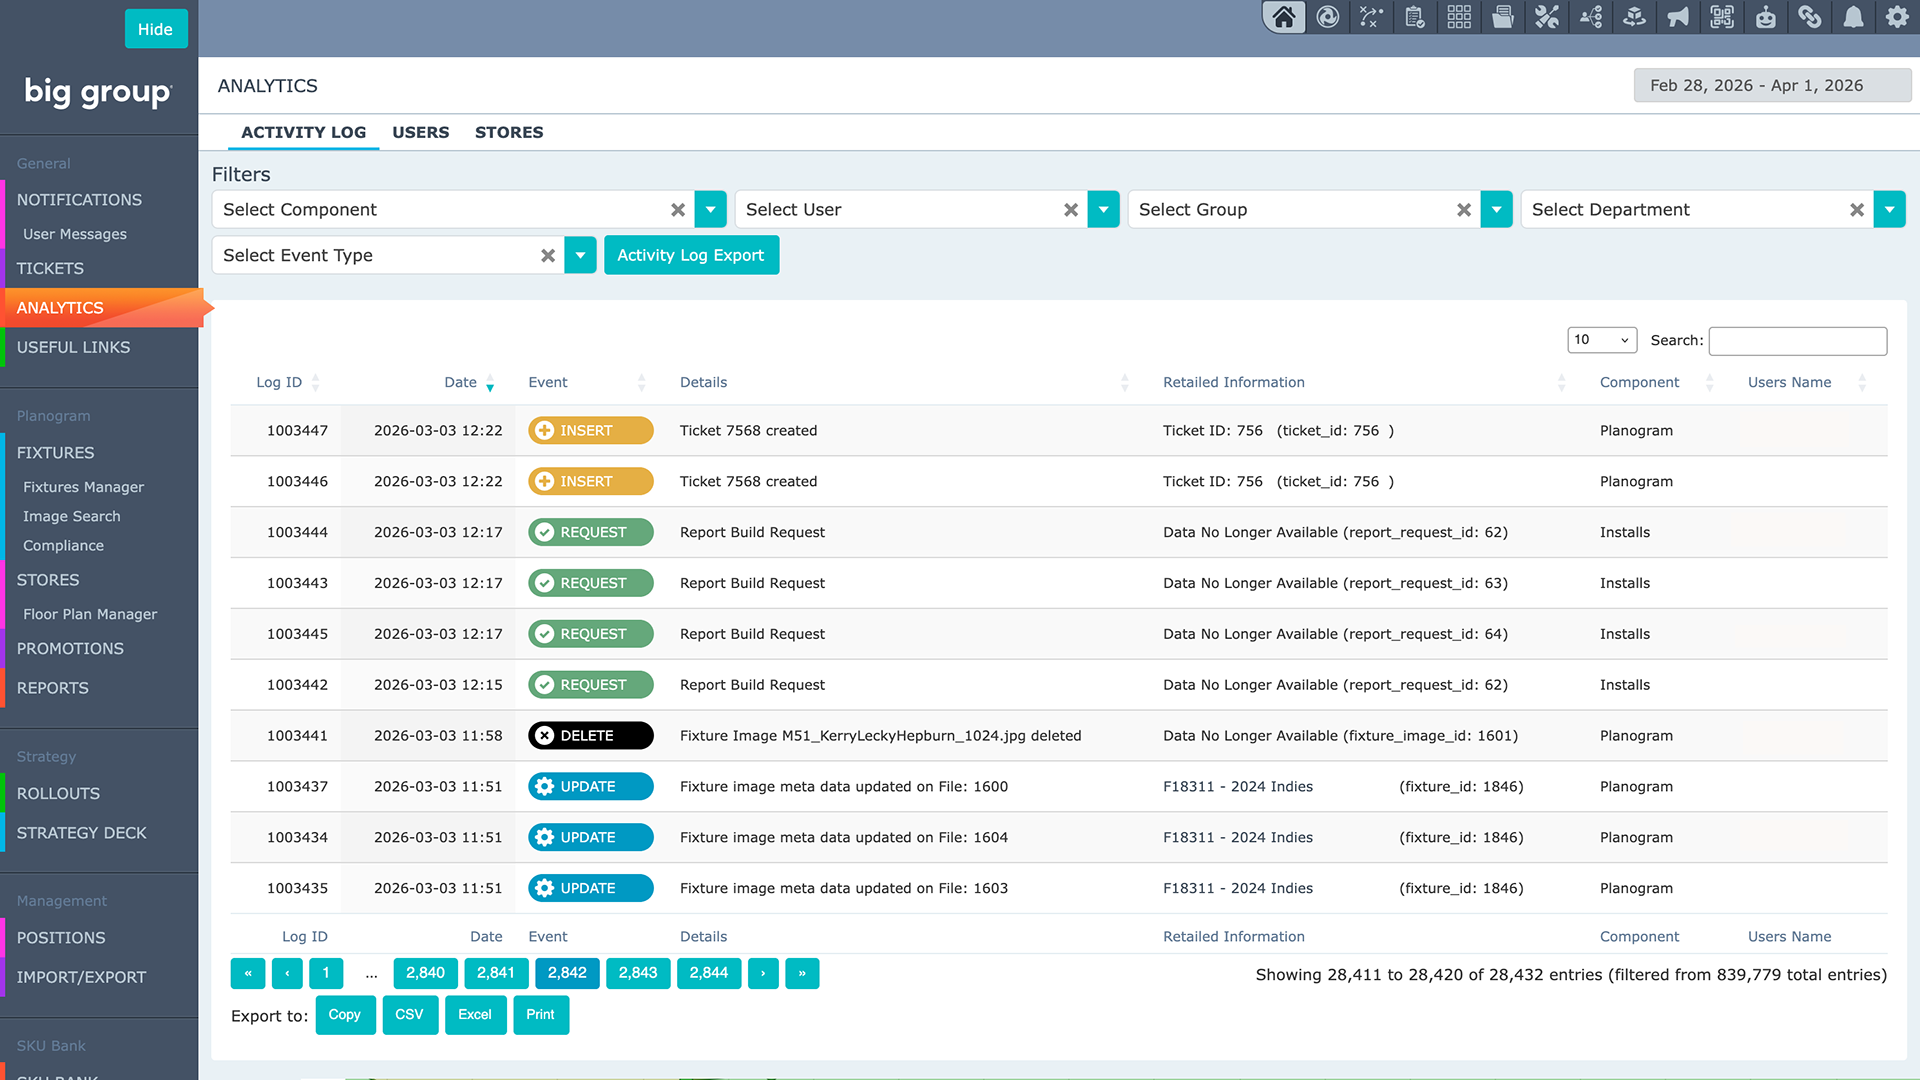Clear the Select User filter
The width and height of the screenshot is (1920, 1080).
(x=1071, y=210)
